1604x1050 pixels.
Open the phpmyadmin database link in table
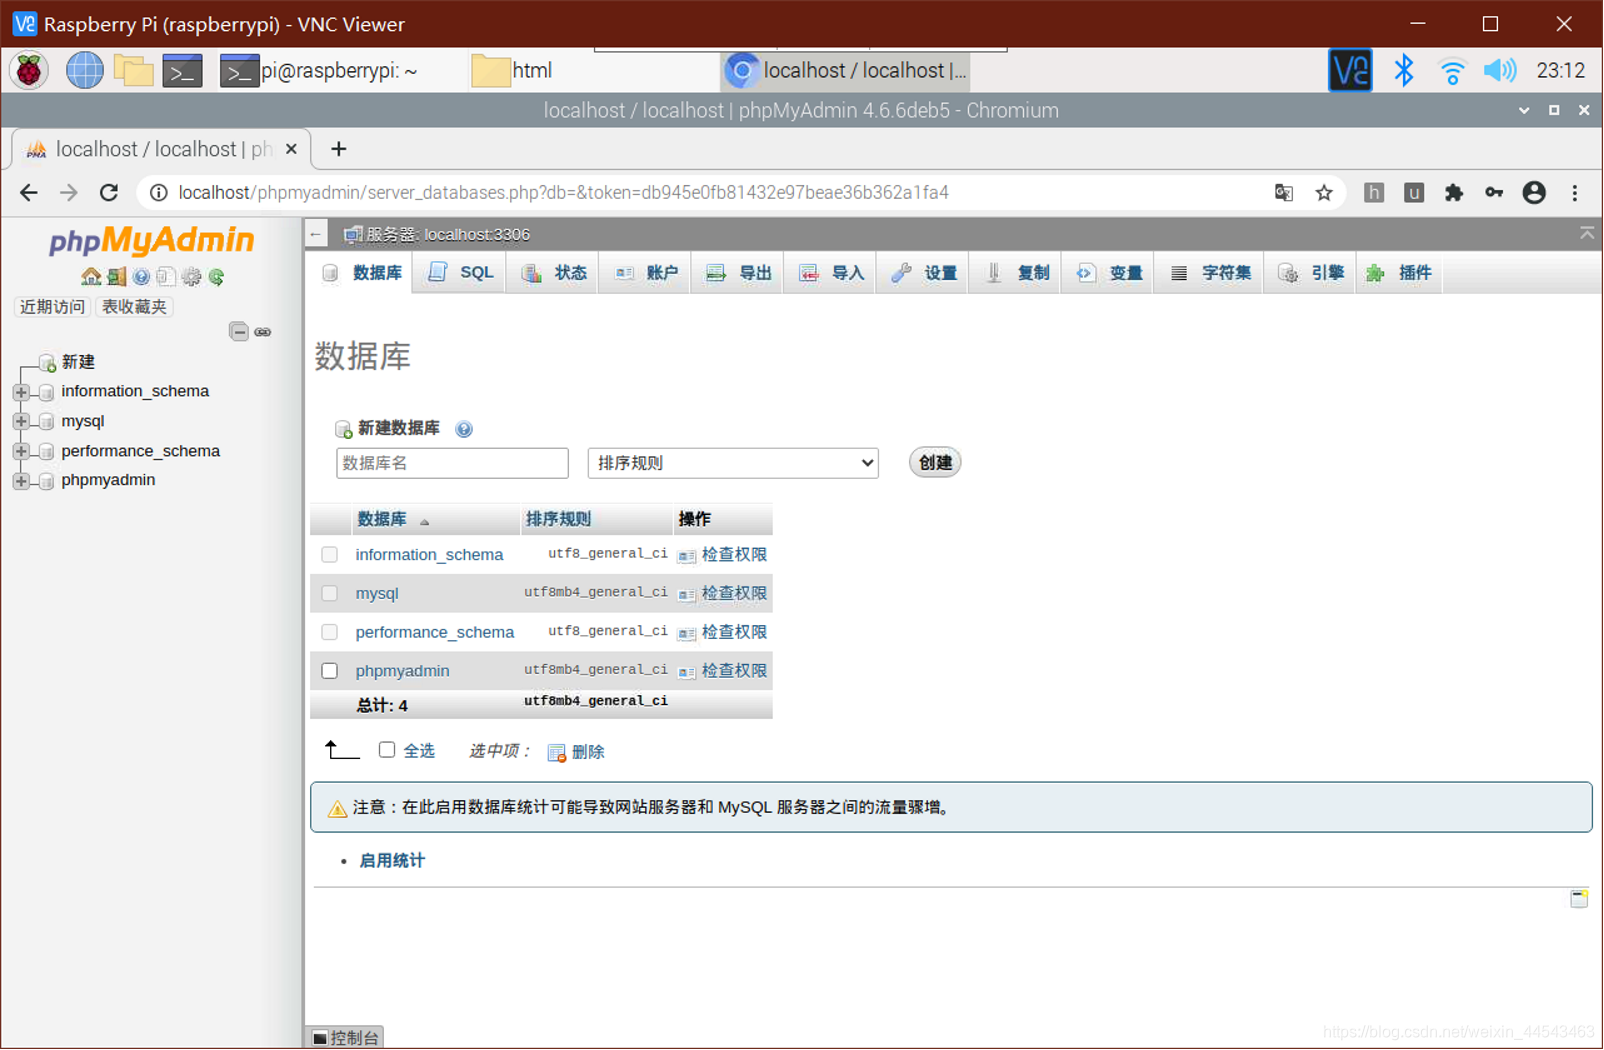[x=402, y=671]
